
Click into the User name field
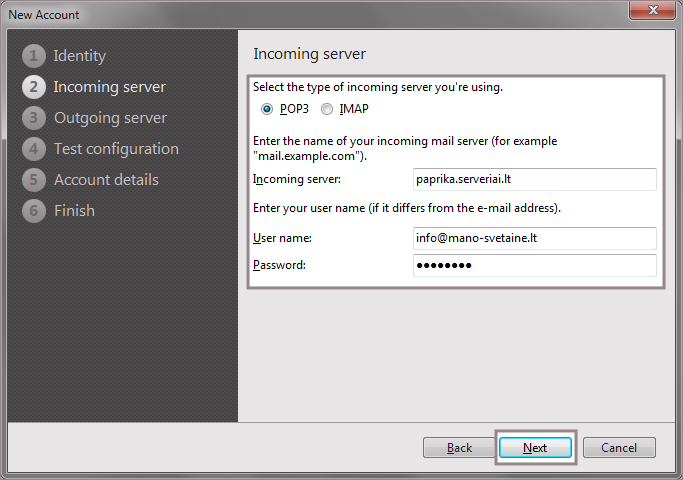click(534, 238)
